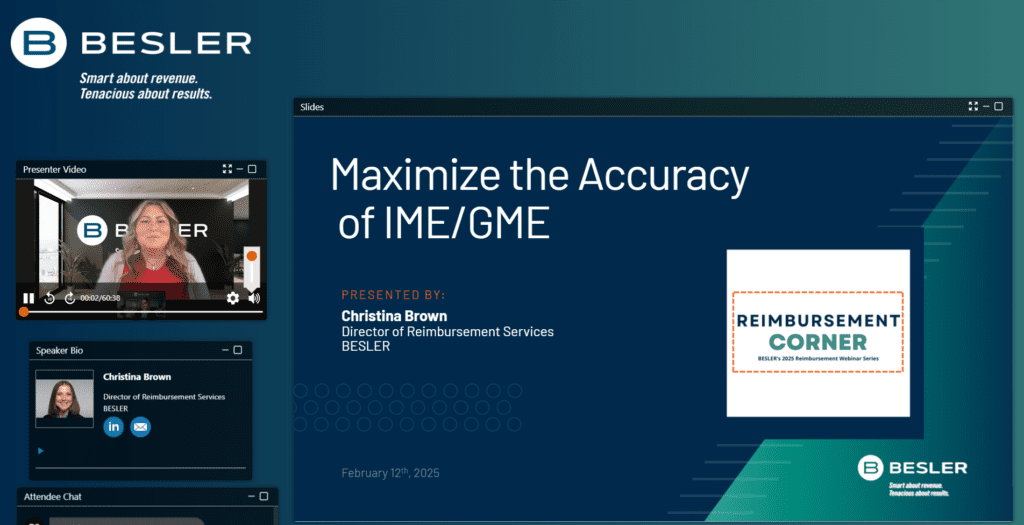Click the Reimbursement Corner image on slide
This screenshot has width=1024, height=525.
(818, 333)
